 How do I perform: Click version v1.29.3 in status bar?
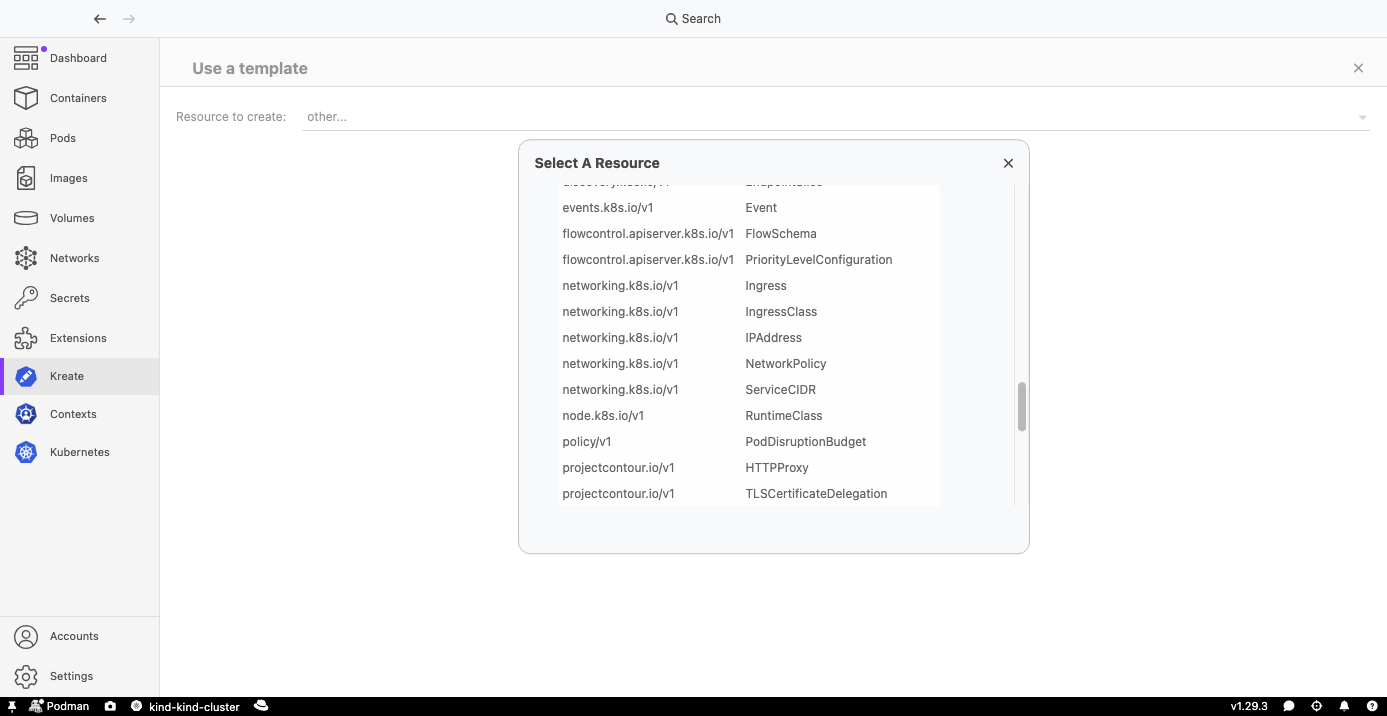(x=1249, y=706)
